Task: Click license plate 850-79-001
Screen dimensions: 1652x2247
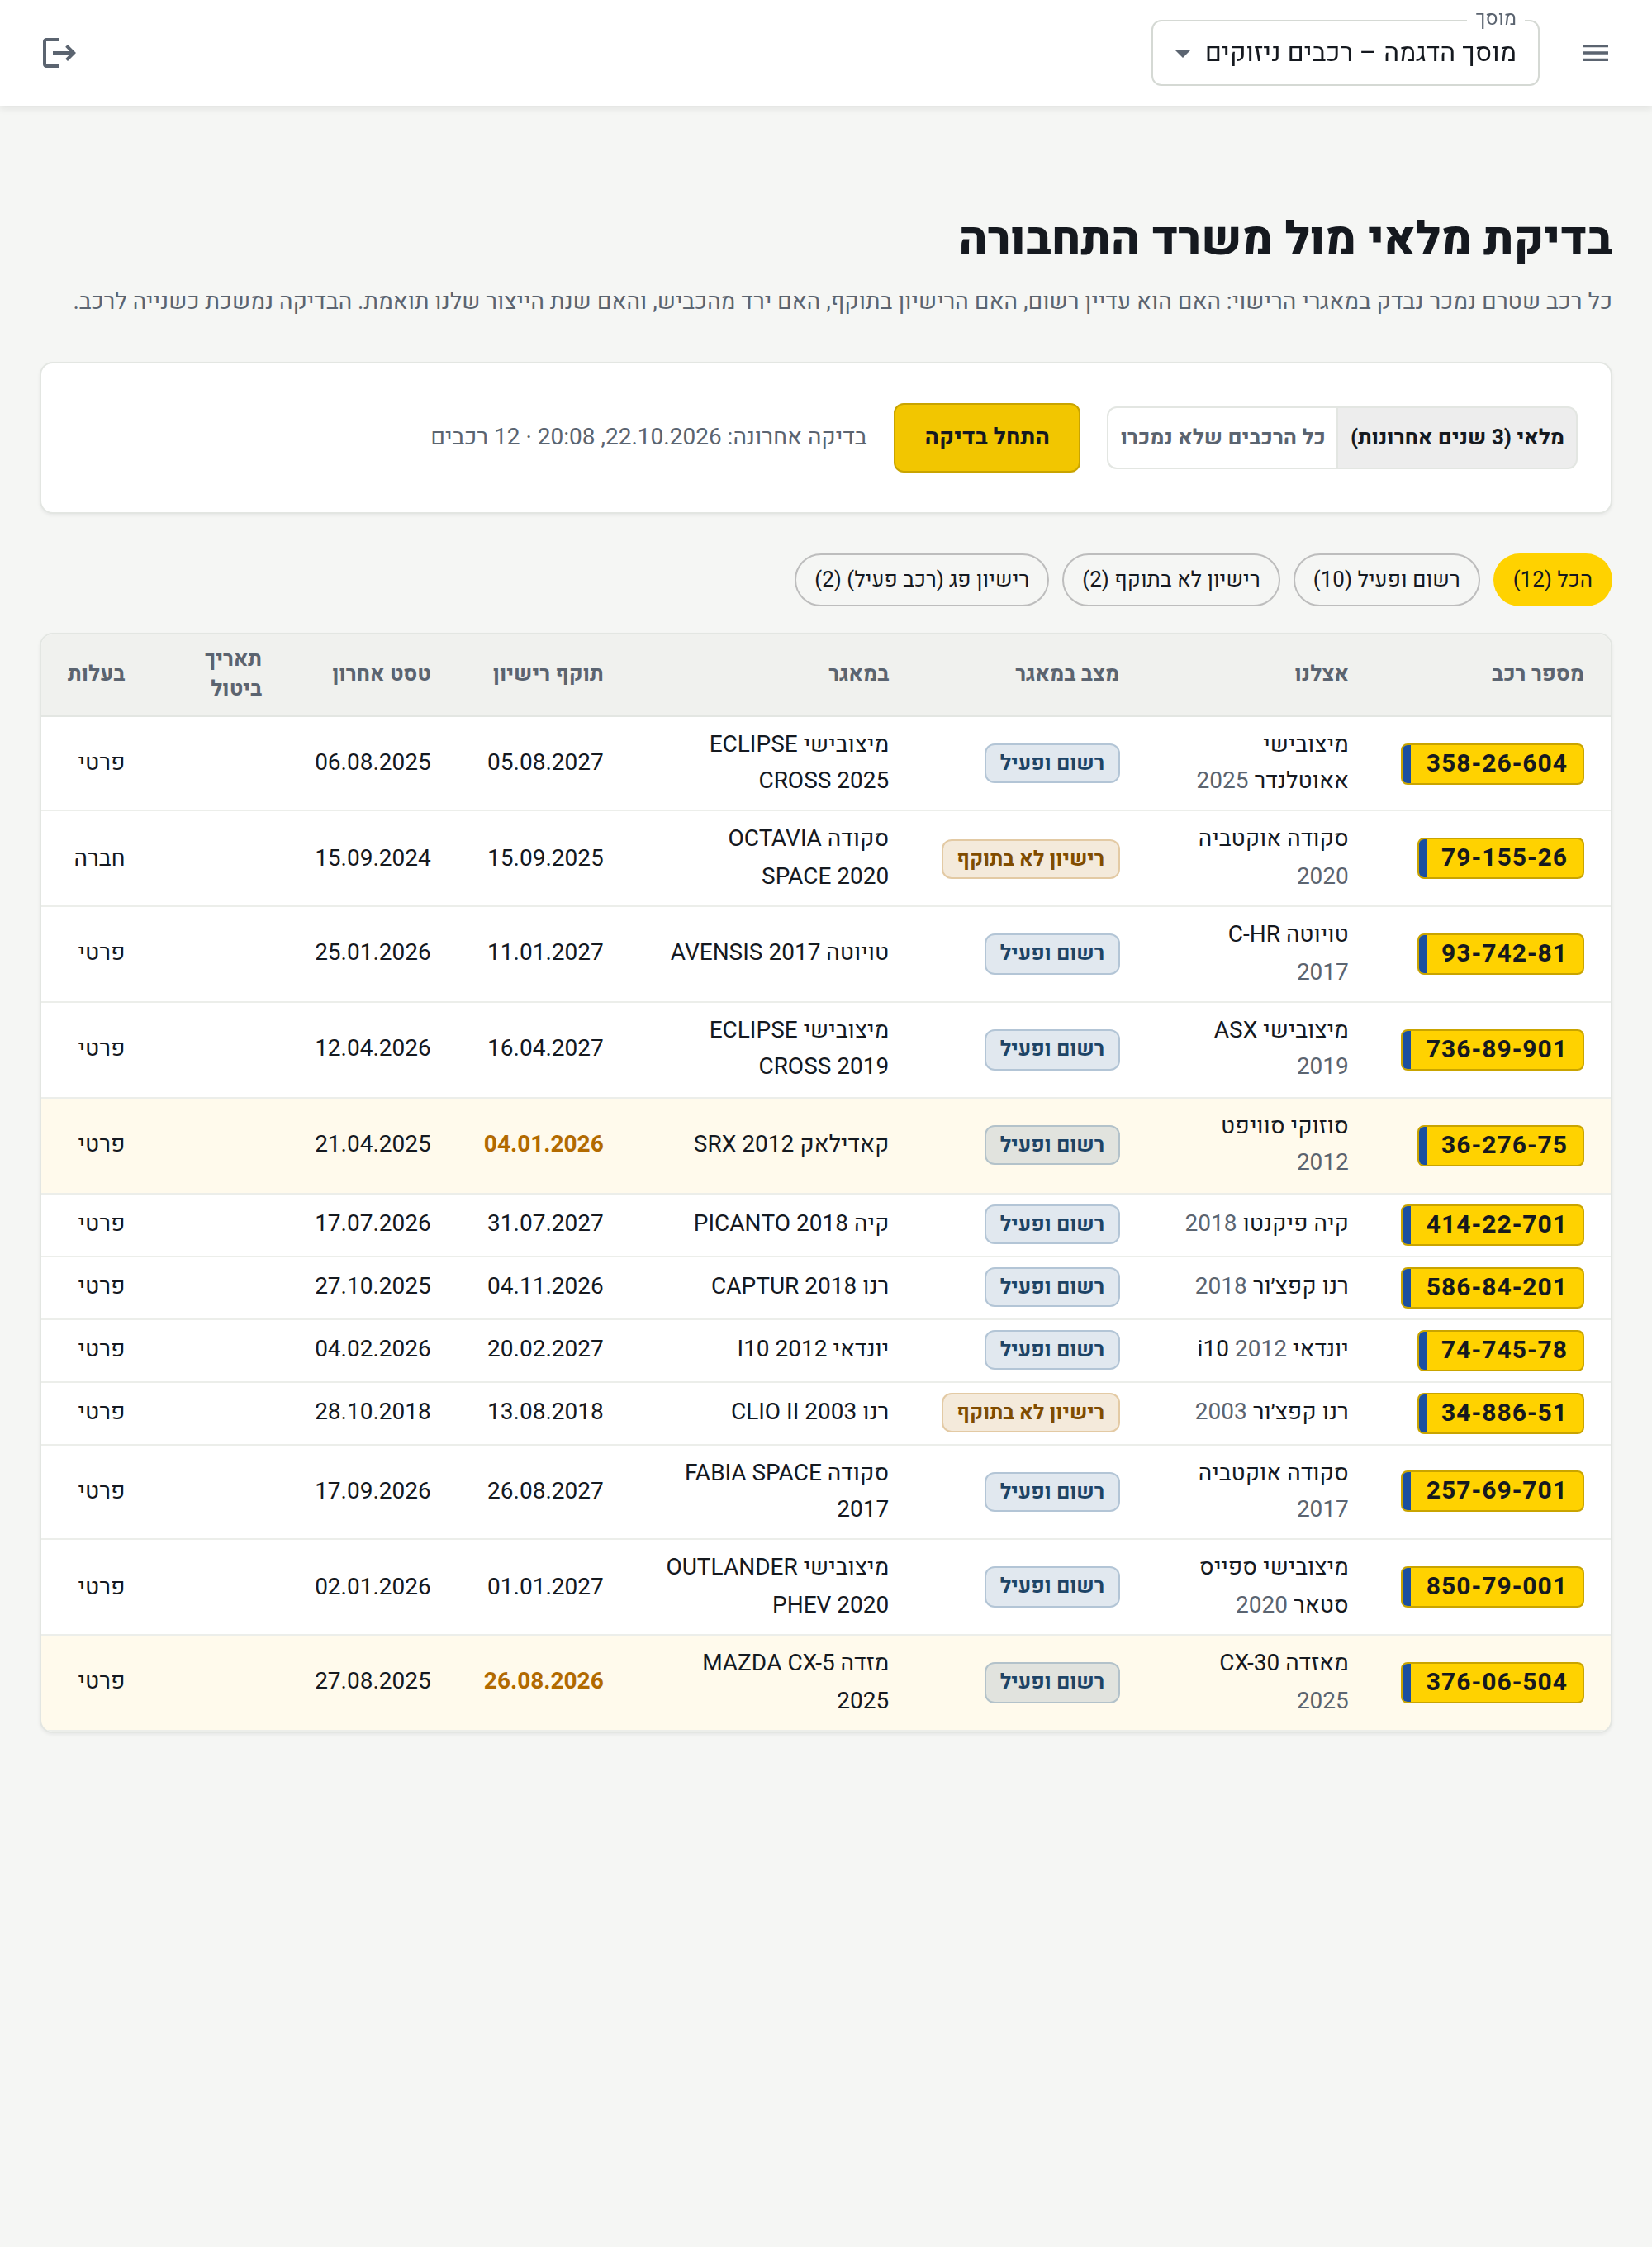Action: pyautogui.click(x=1492, y=1586)
